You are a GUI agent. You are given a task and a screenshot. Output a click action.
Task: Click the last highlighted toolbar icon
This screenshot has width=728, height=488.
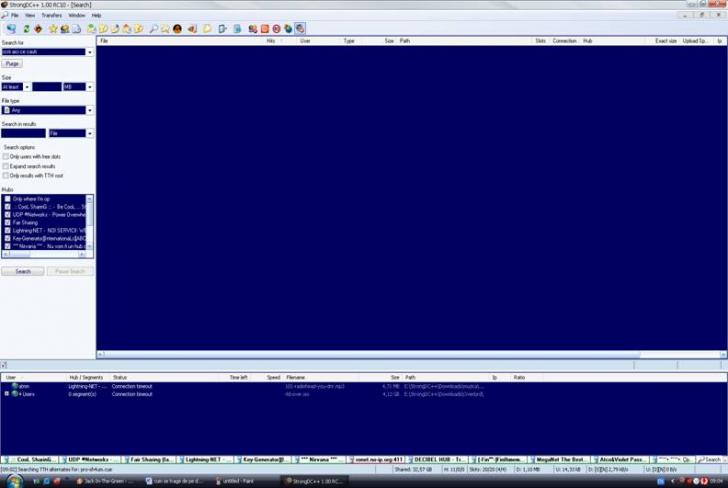click(x=301, y=29)
